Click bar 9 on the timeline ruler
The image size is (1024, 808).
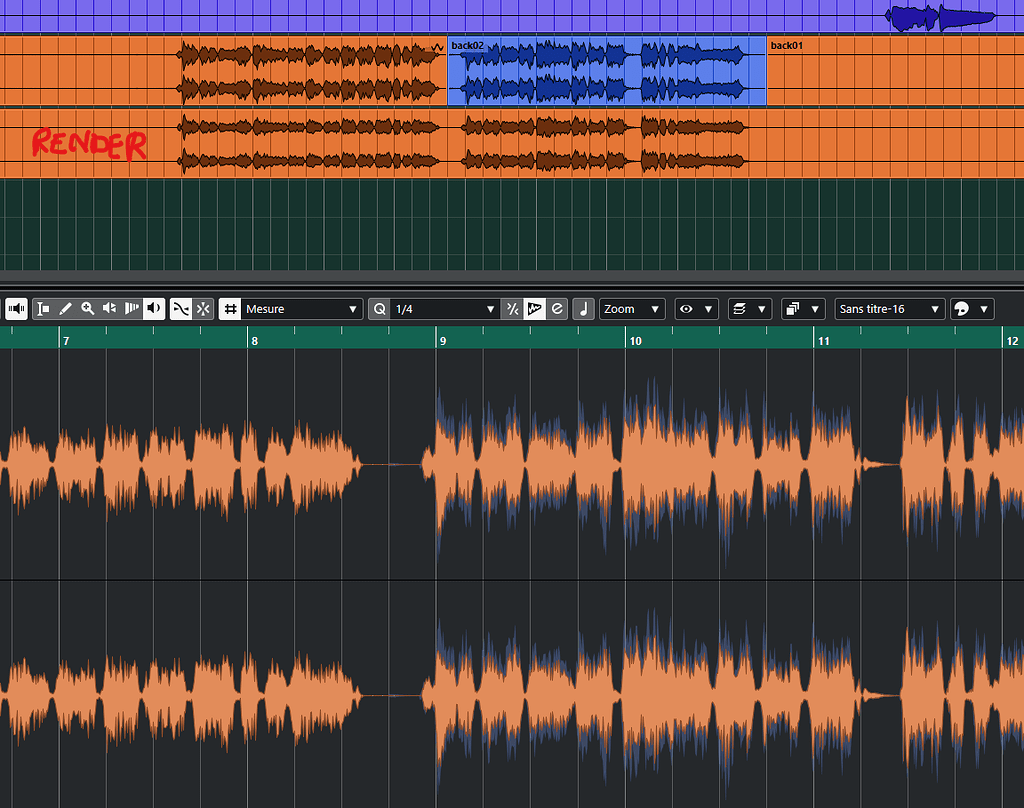tap(441, 340)
